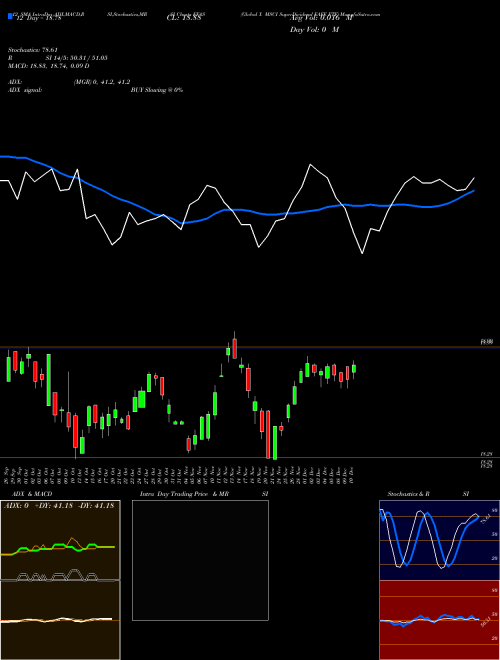The height and width of the screenshot is (660, 500).
Task: Click the last green candlestick on the right
Action: coord(354,368)
